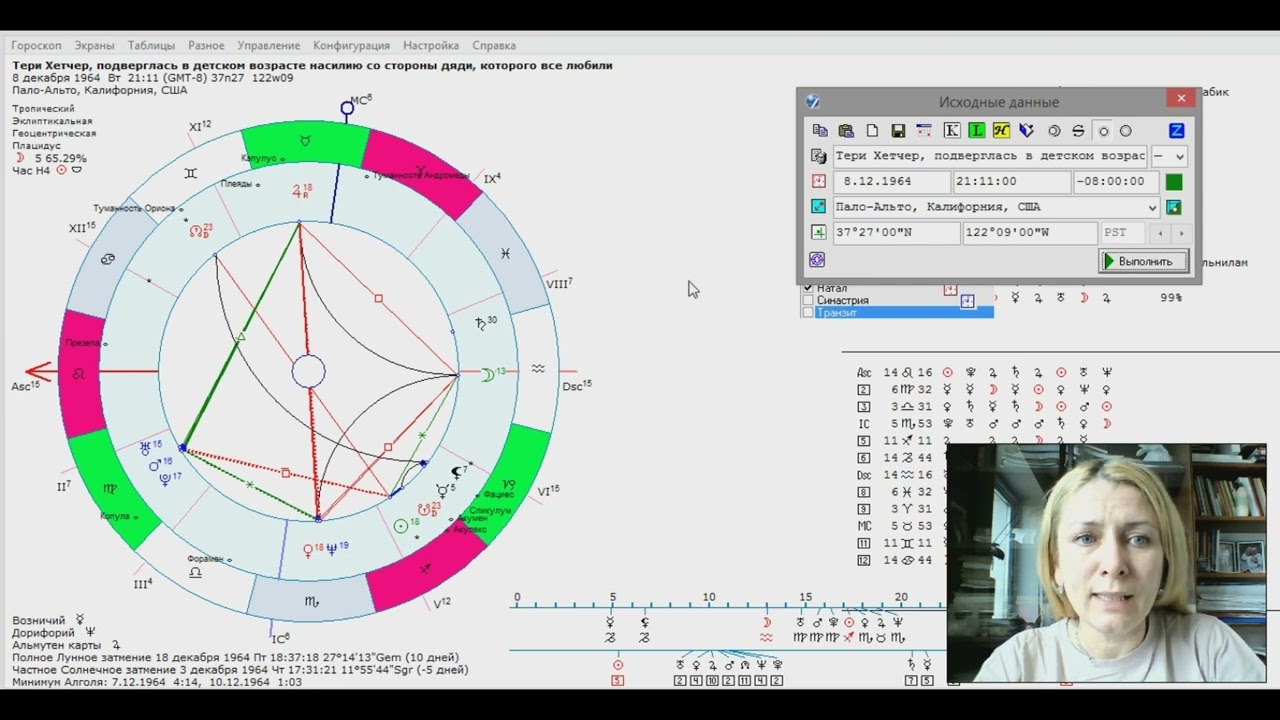
Task: Click the longitude field 122°09'00"W
Action: 1030,233
